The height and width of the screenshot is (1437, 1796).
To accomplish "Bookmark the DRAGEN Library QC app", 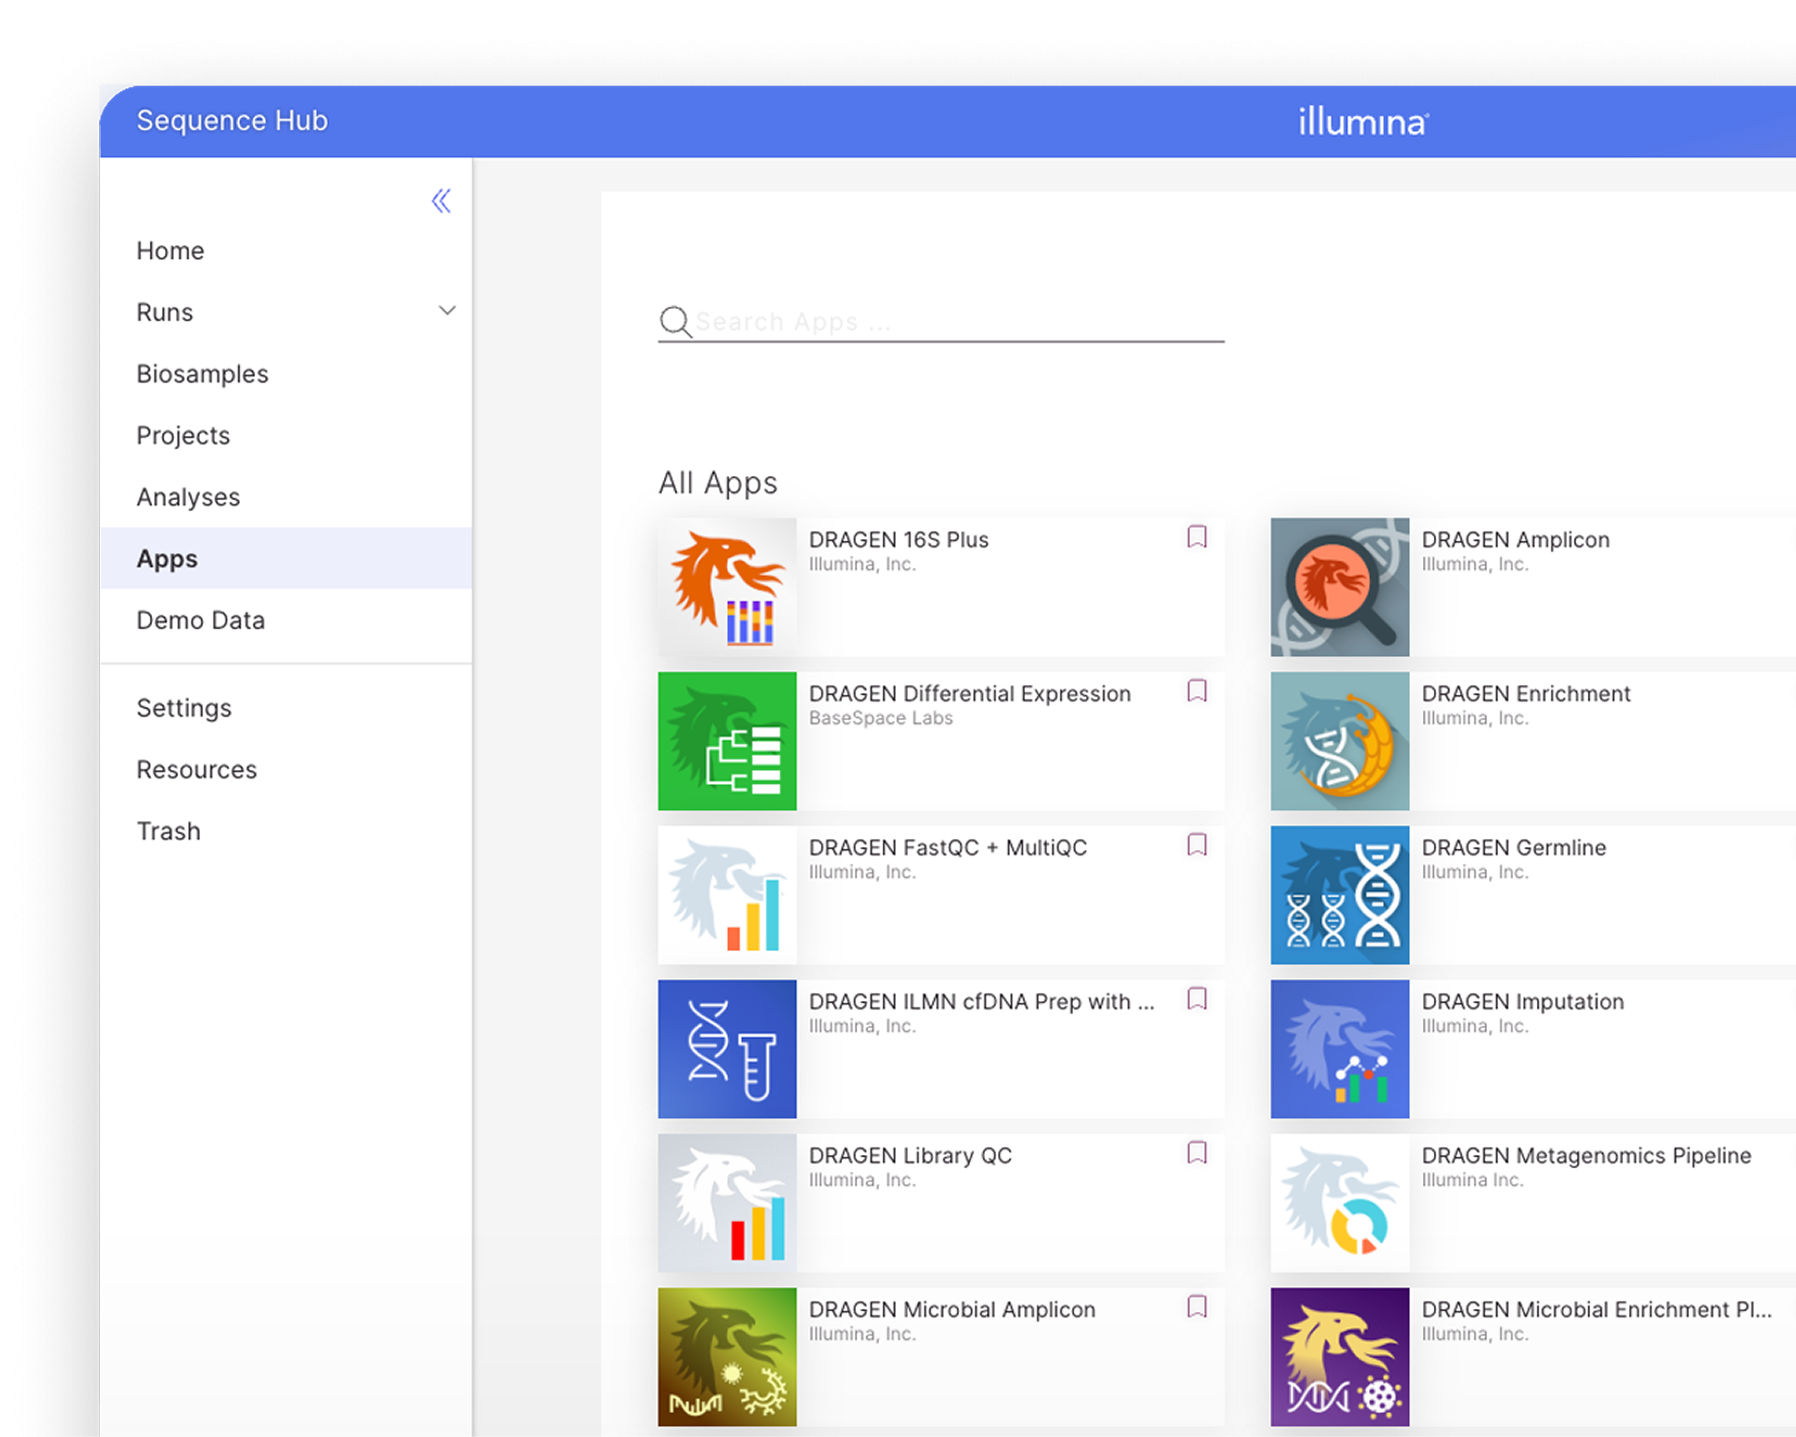I will point(1197,1153).
